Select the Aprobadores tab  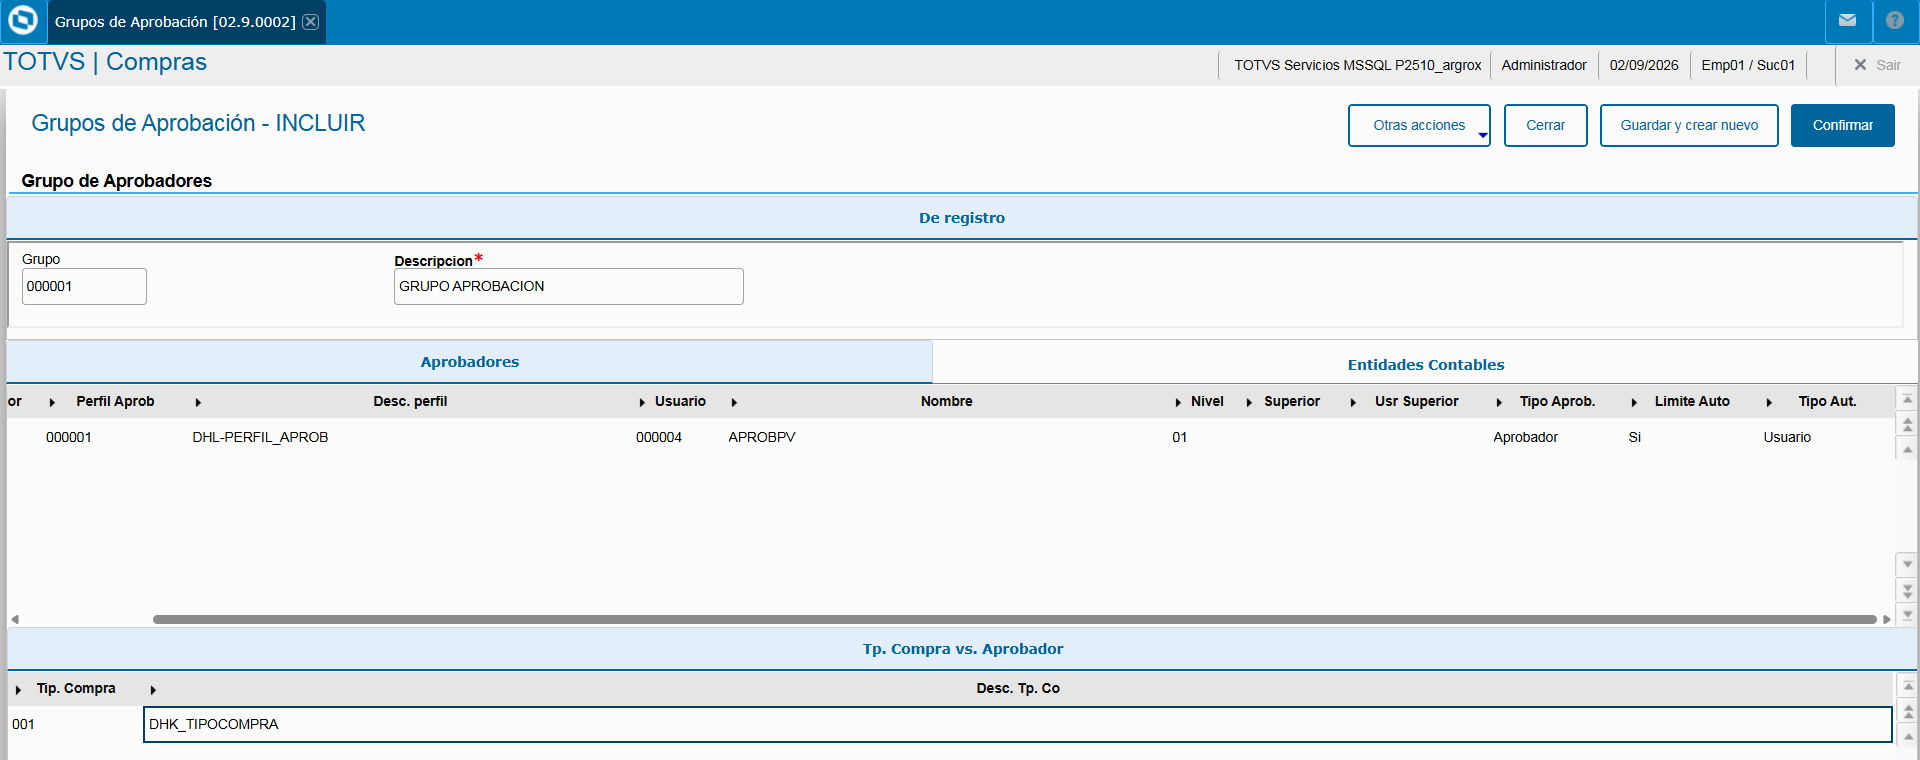tap(469, 361)
